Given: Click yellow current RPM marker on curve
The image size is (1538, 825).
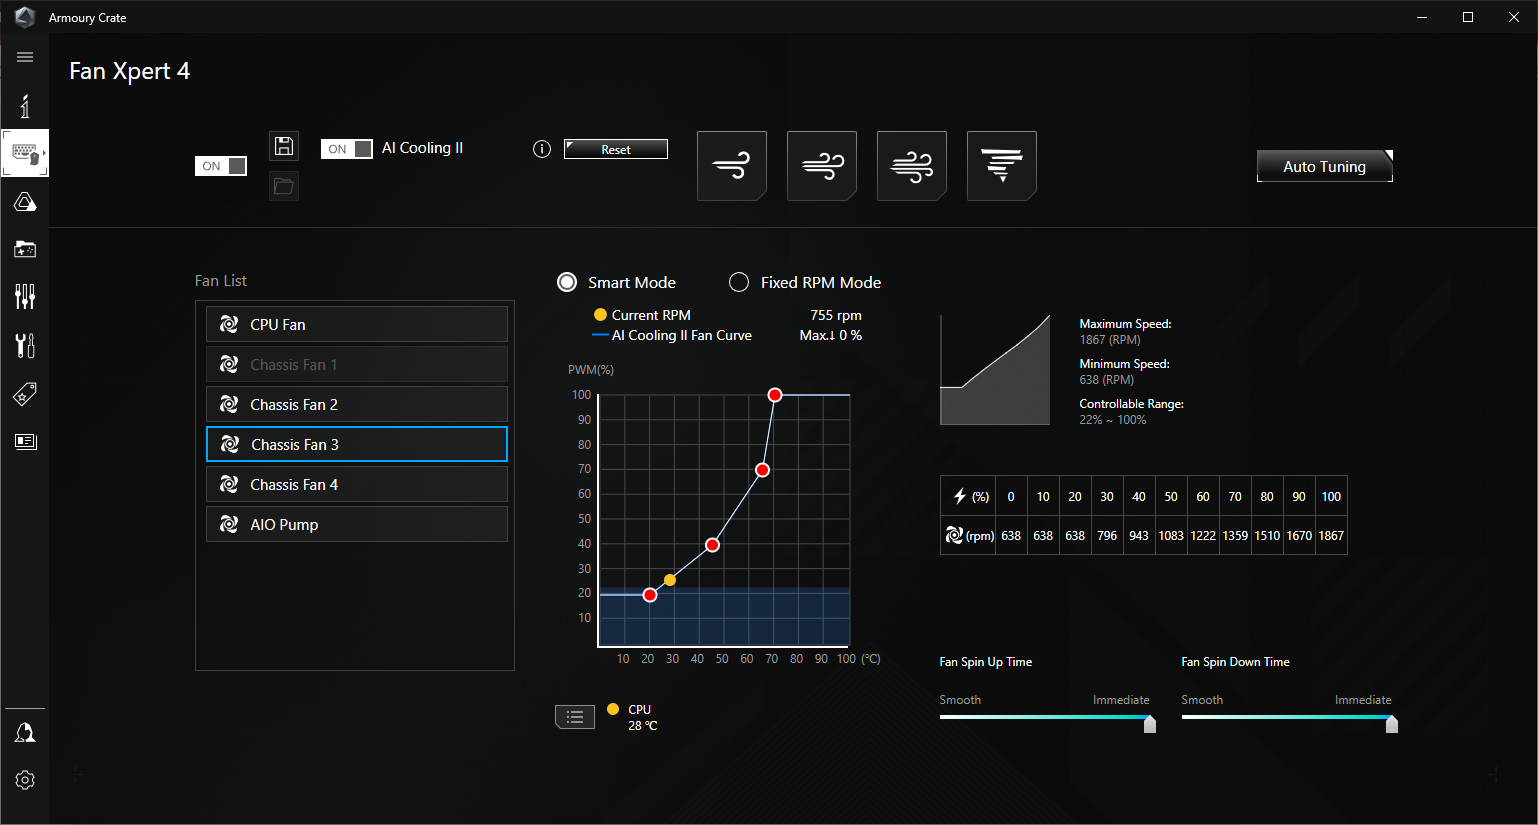Looking at the screenshot, I should pyautogui.click(x=670, y=580).
